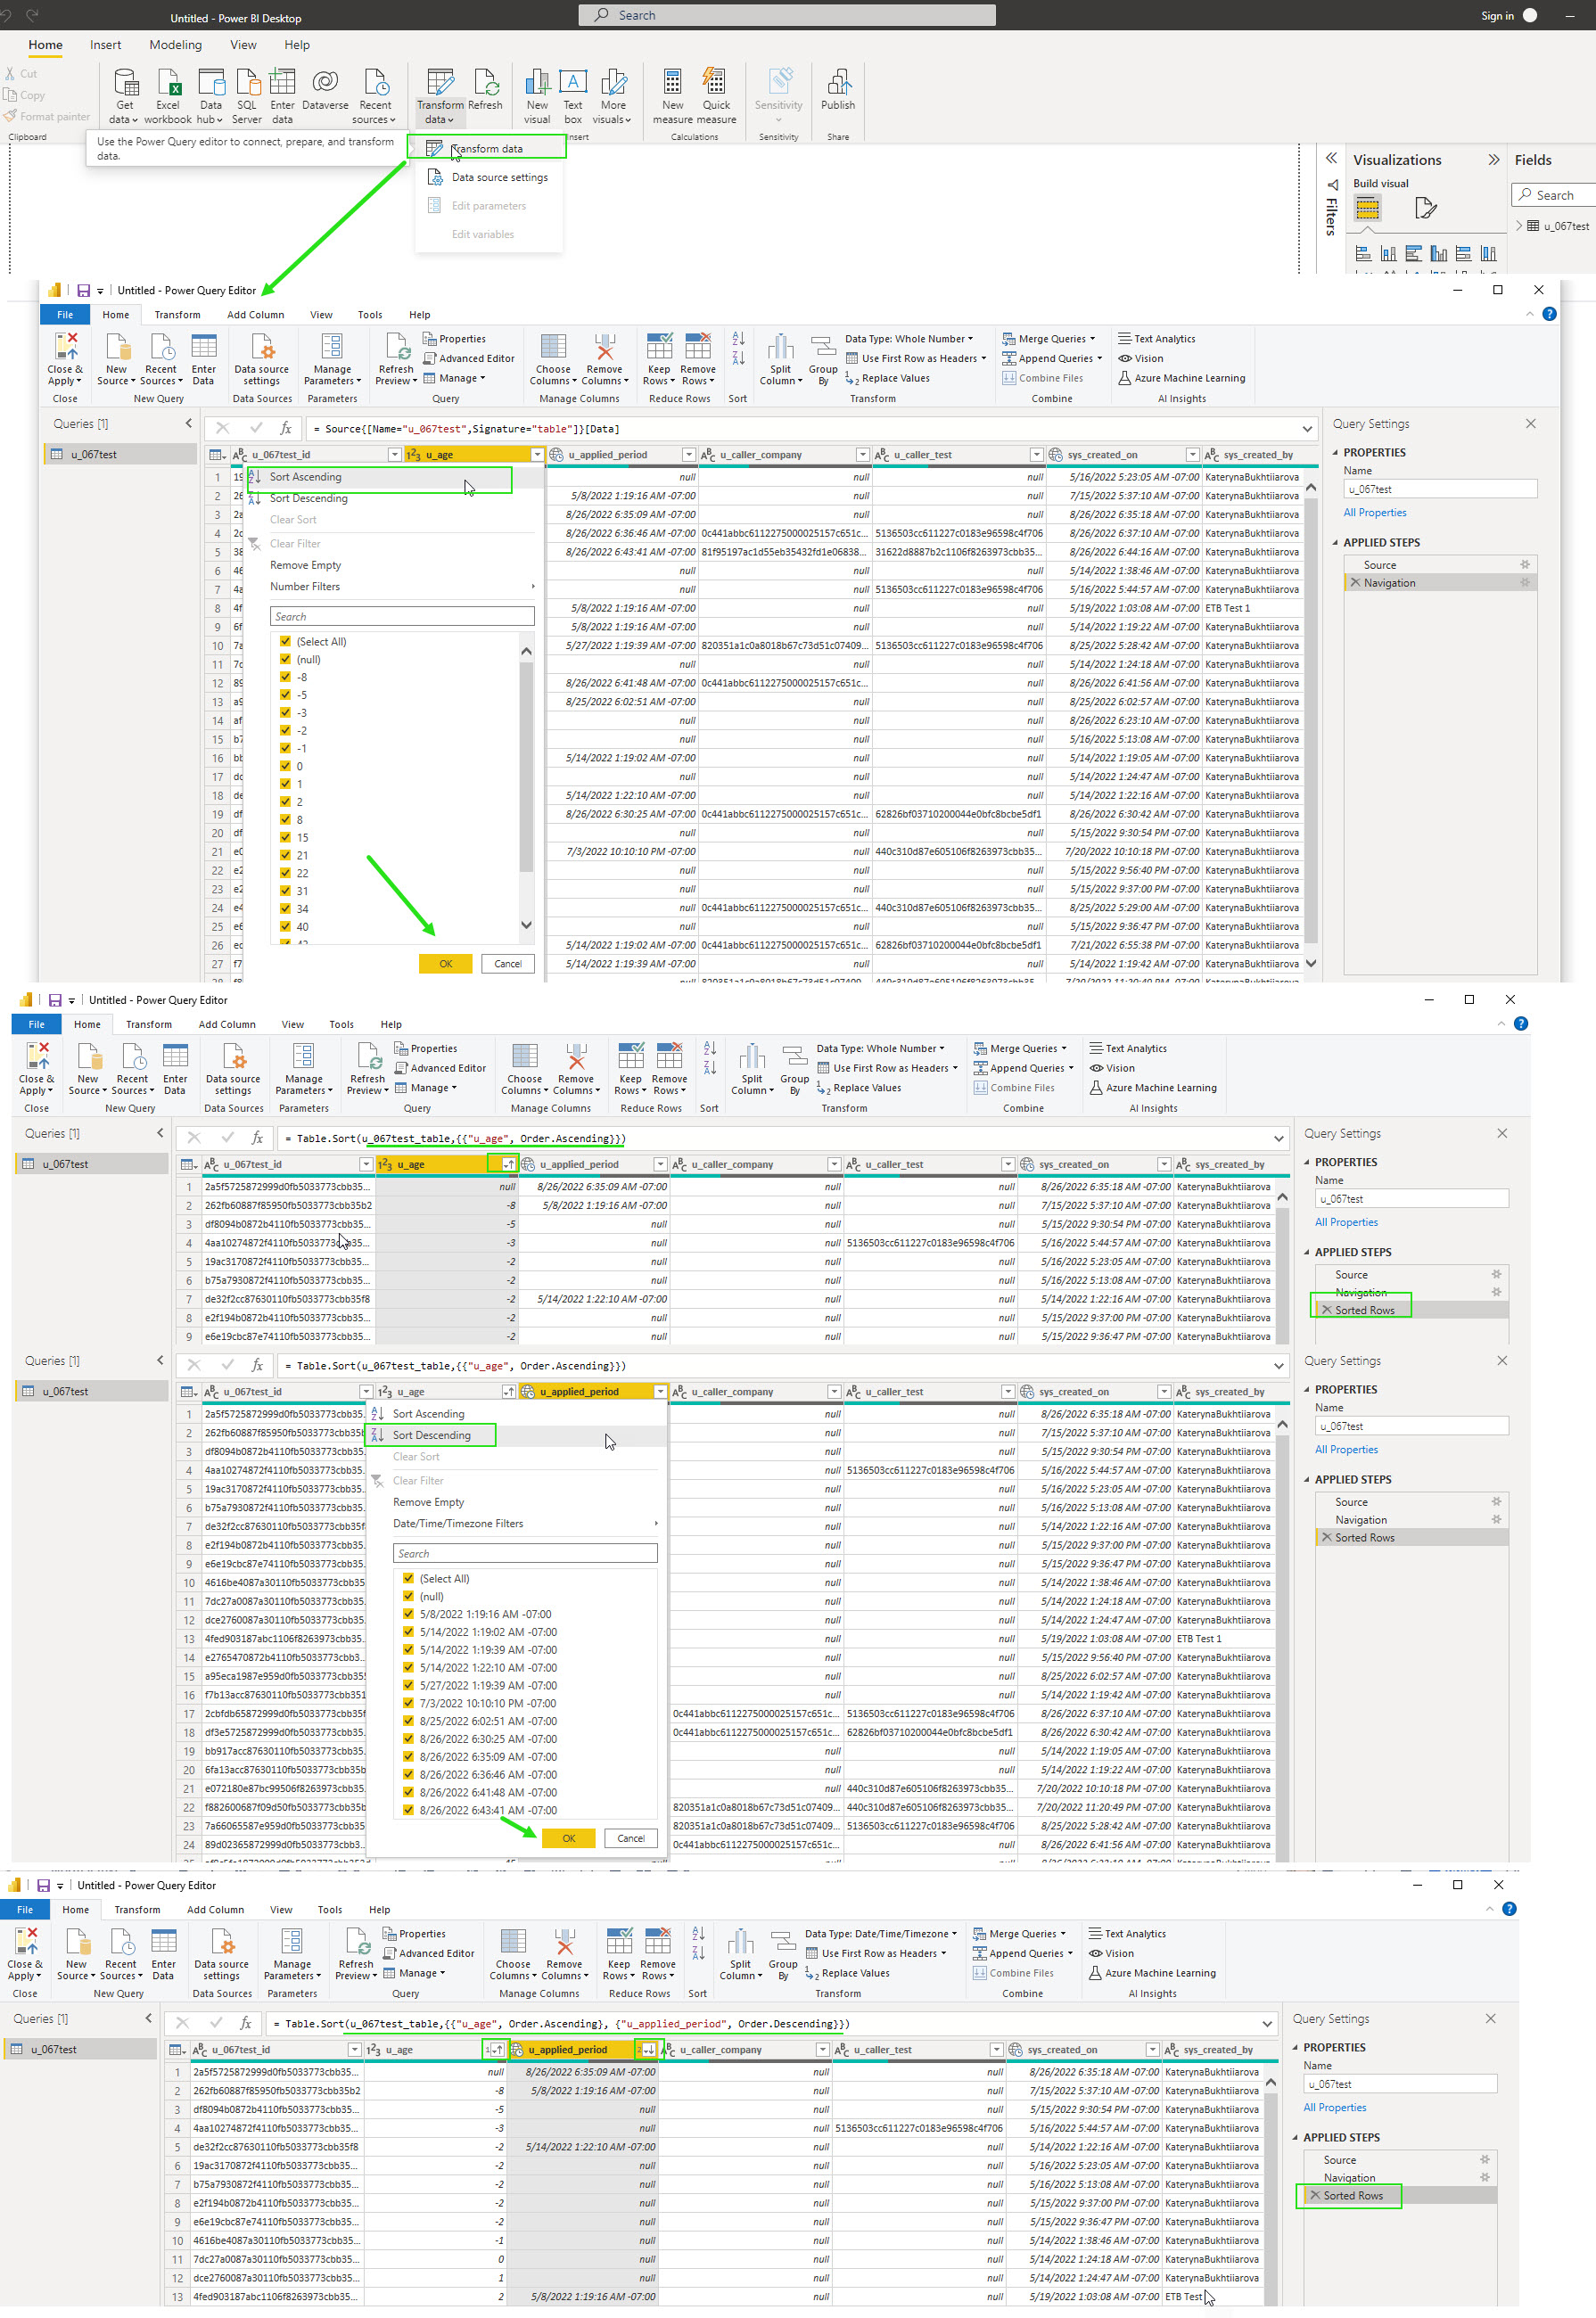Click Azure Machine Learning in bottom Power Query Editor
This screenshot has width=1596, height=2318.
click(1152, 1972)
